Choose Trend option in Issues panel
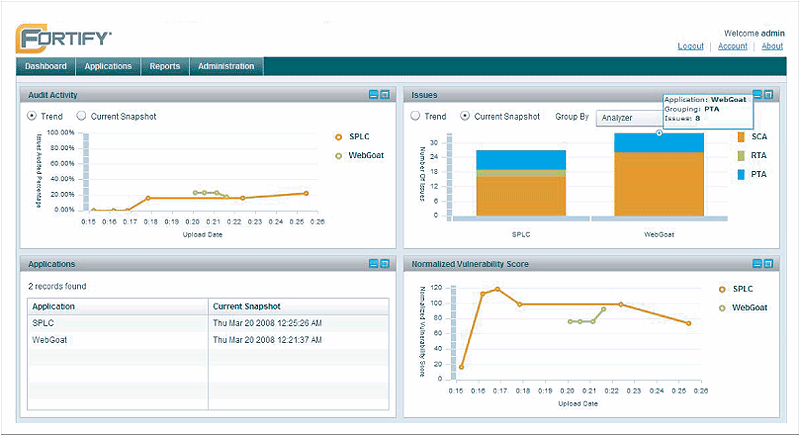 416,116
